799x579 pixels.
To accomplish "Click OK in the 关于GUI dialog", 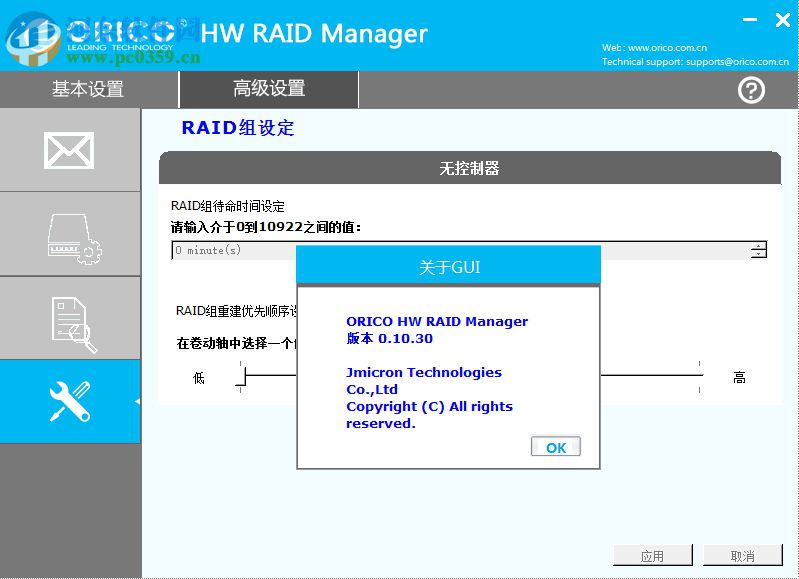I will click(555, 447).
